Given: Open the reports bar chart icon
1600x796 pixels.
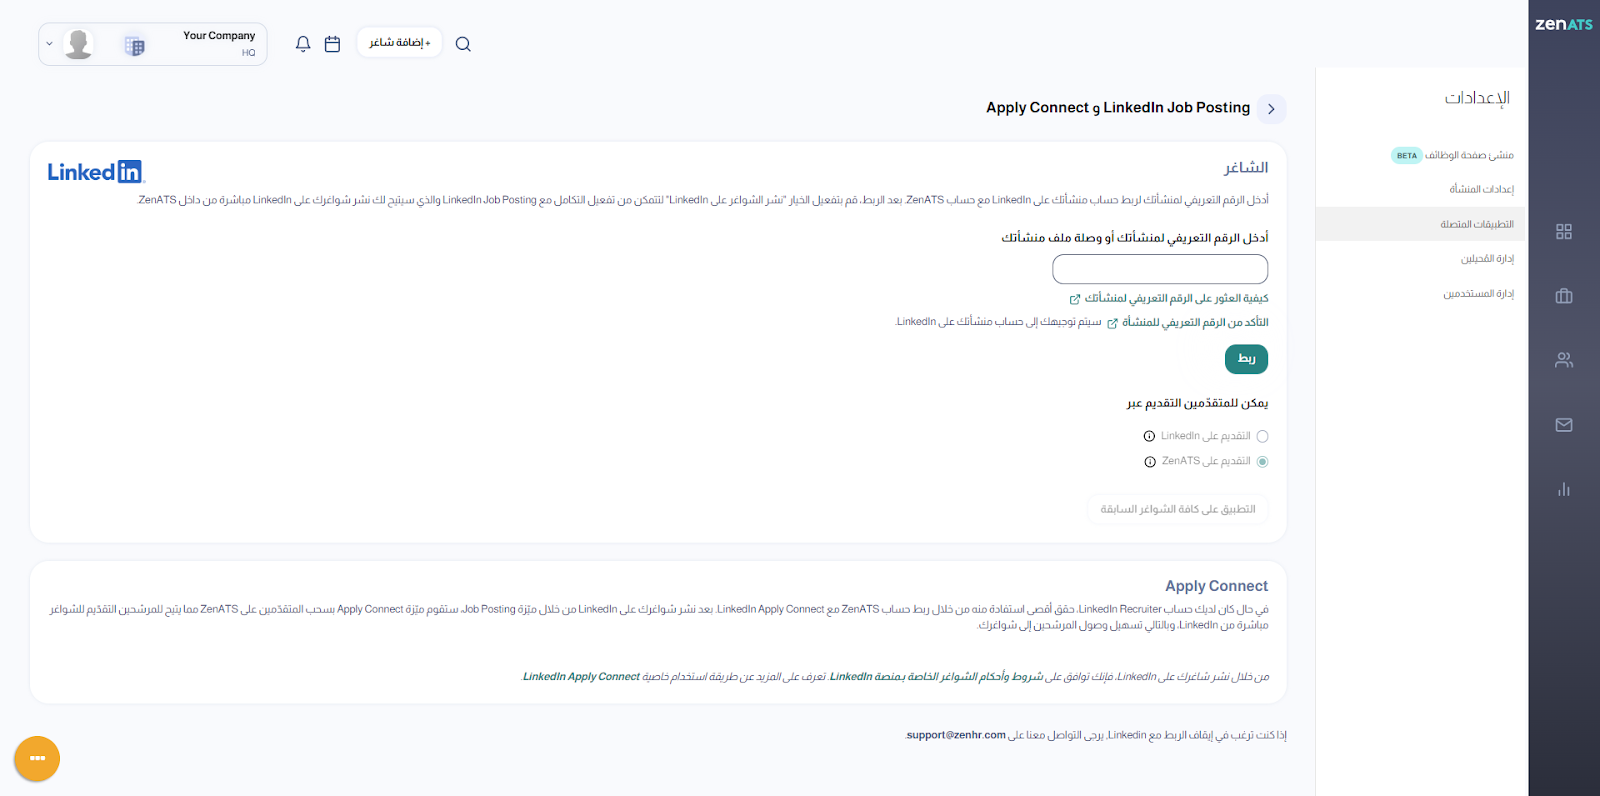Looking at the screenshot, I should click(1564, 489).
